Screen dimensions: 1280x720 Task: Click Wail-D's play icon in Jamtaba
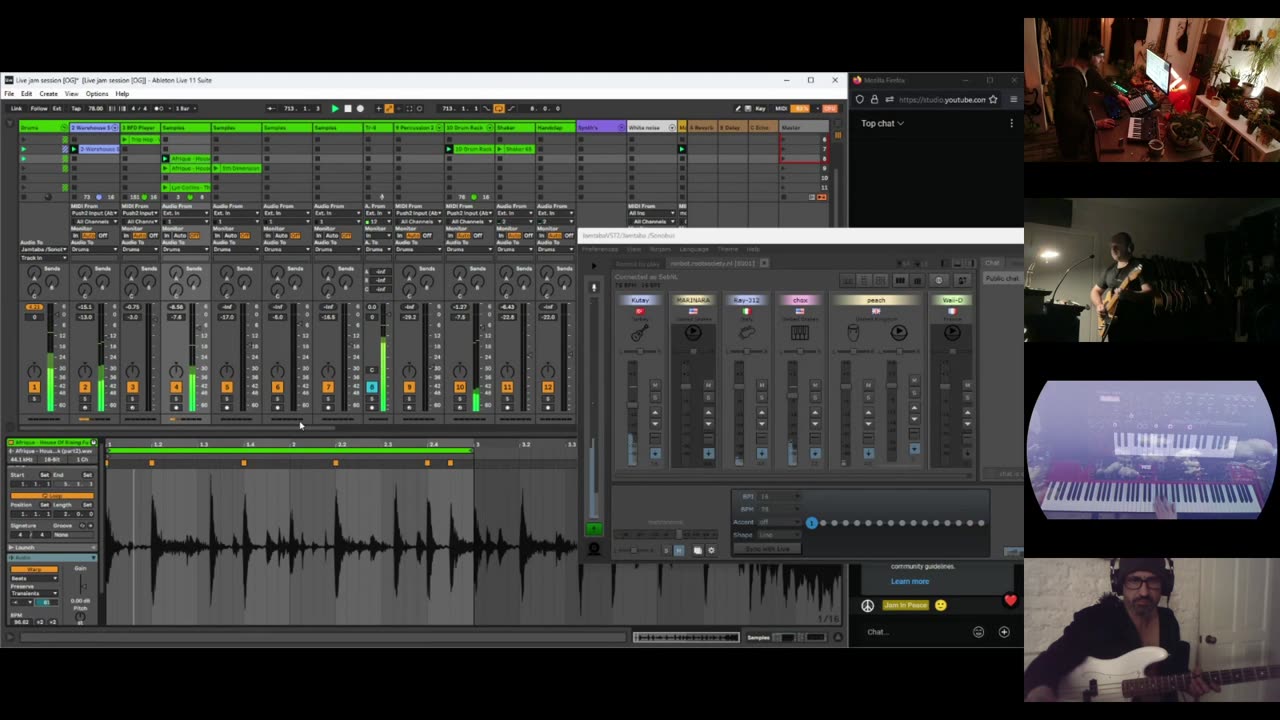951,333
